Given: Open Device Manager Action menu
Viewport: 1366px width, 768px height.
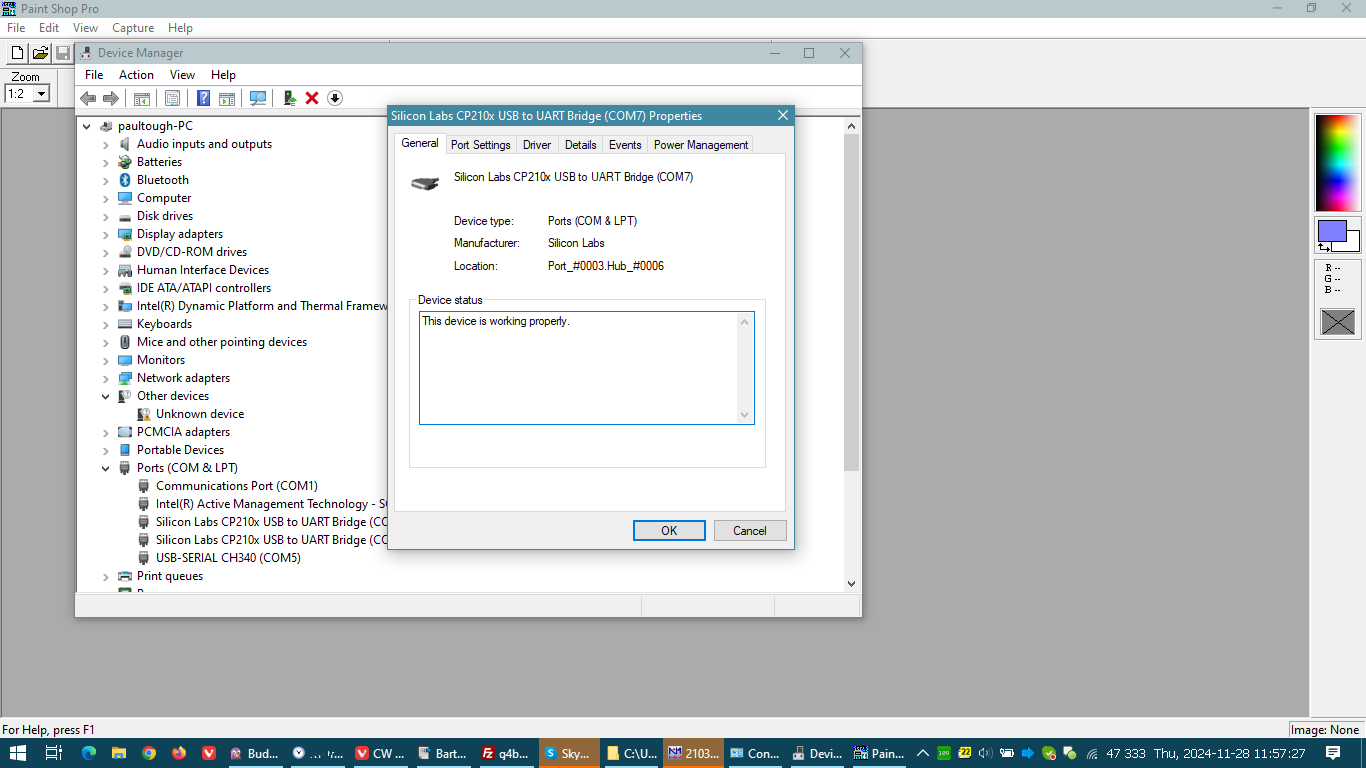Looking at the screenshot, I should [x=136, y=75].
